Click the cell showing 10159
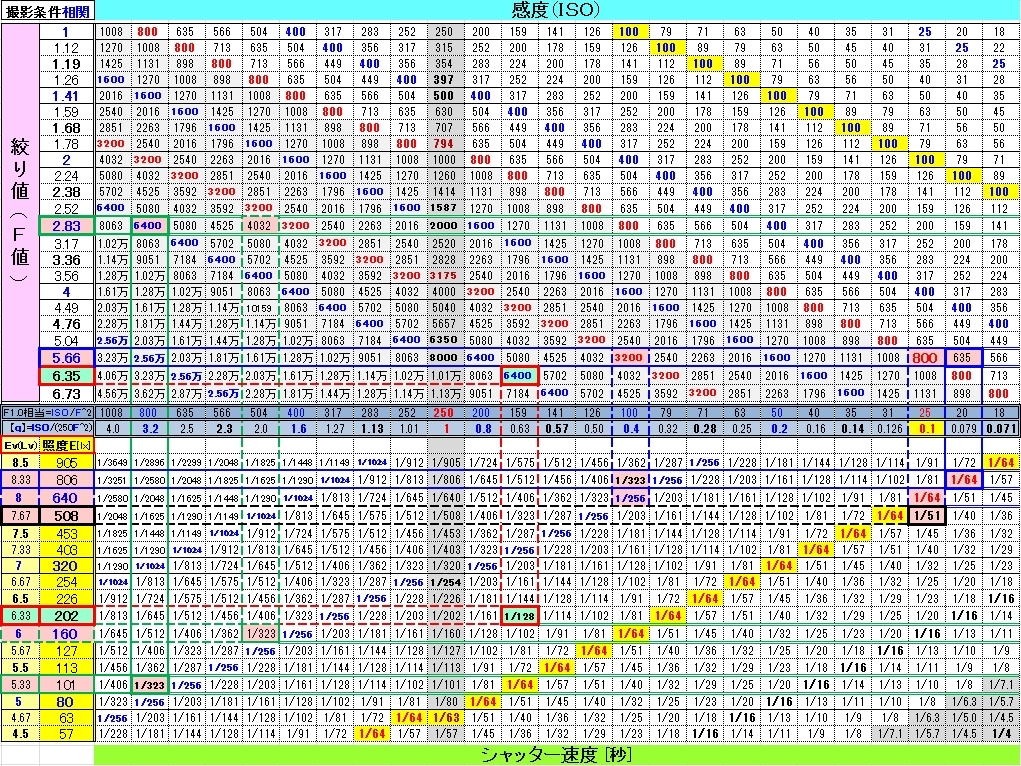Viewport: 1021px width, 766px height. (259, 308)
